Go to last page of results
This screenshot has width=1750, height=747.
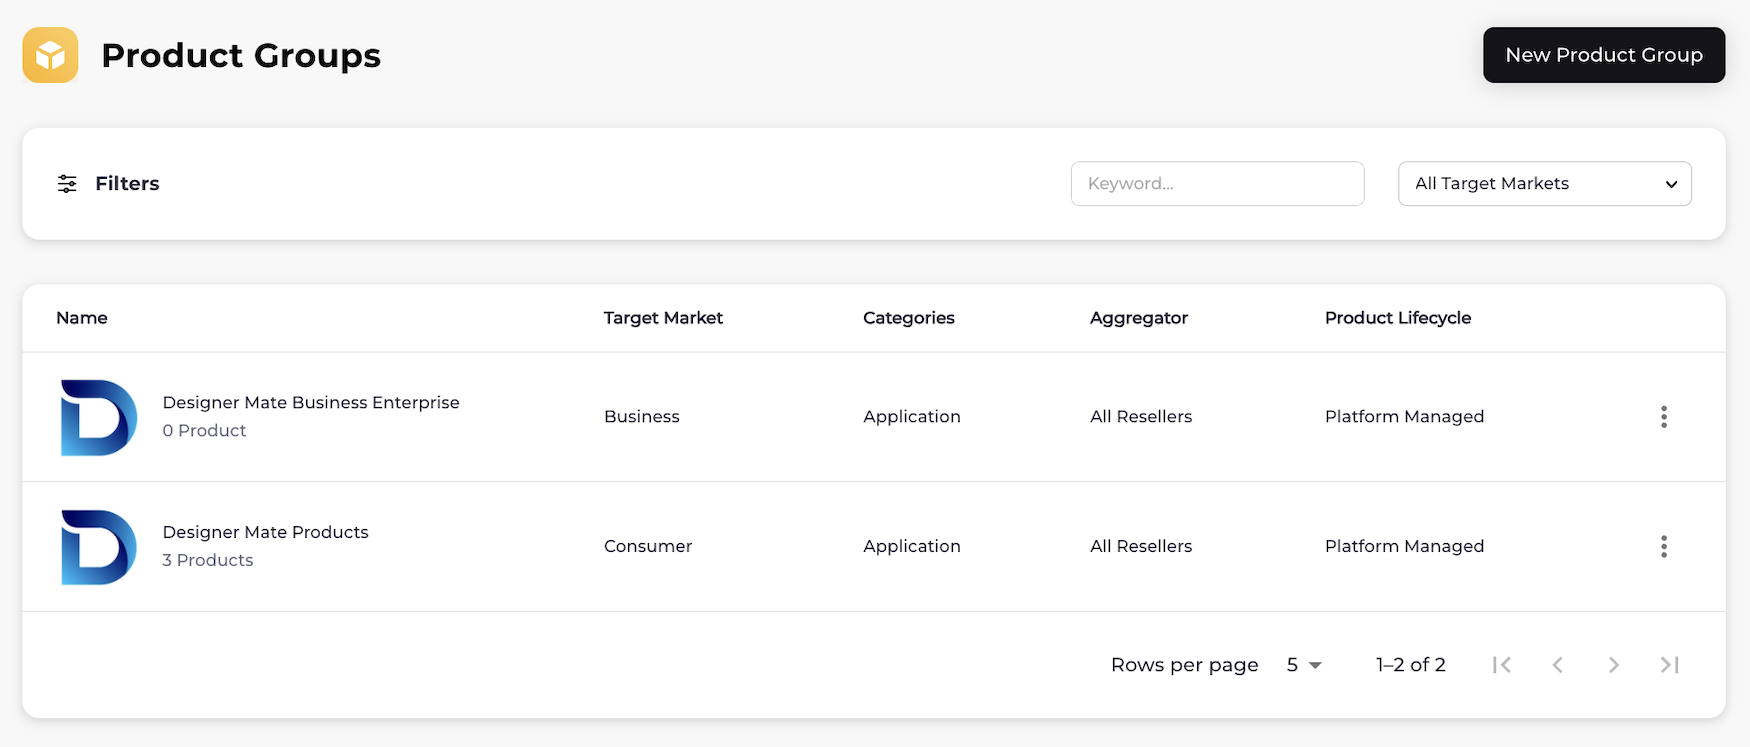1669,665
